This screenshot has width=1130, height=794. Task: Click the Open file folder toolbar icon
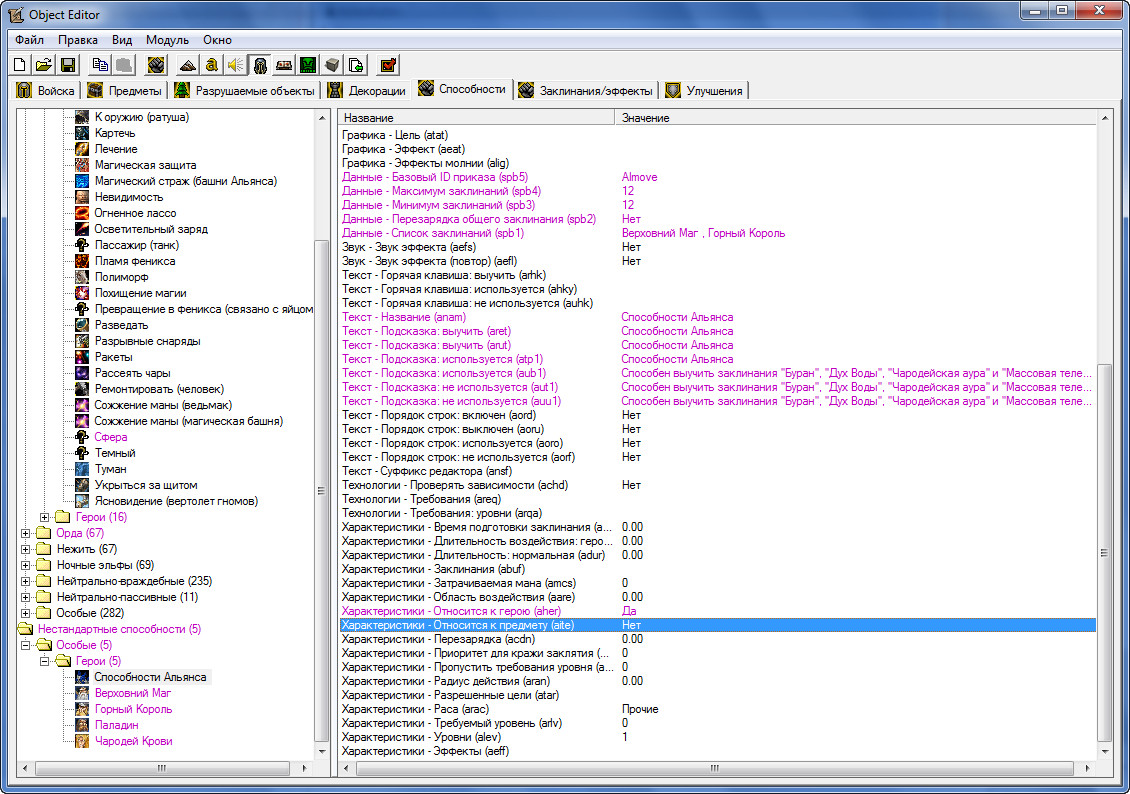click(43, 65)
